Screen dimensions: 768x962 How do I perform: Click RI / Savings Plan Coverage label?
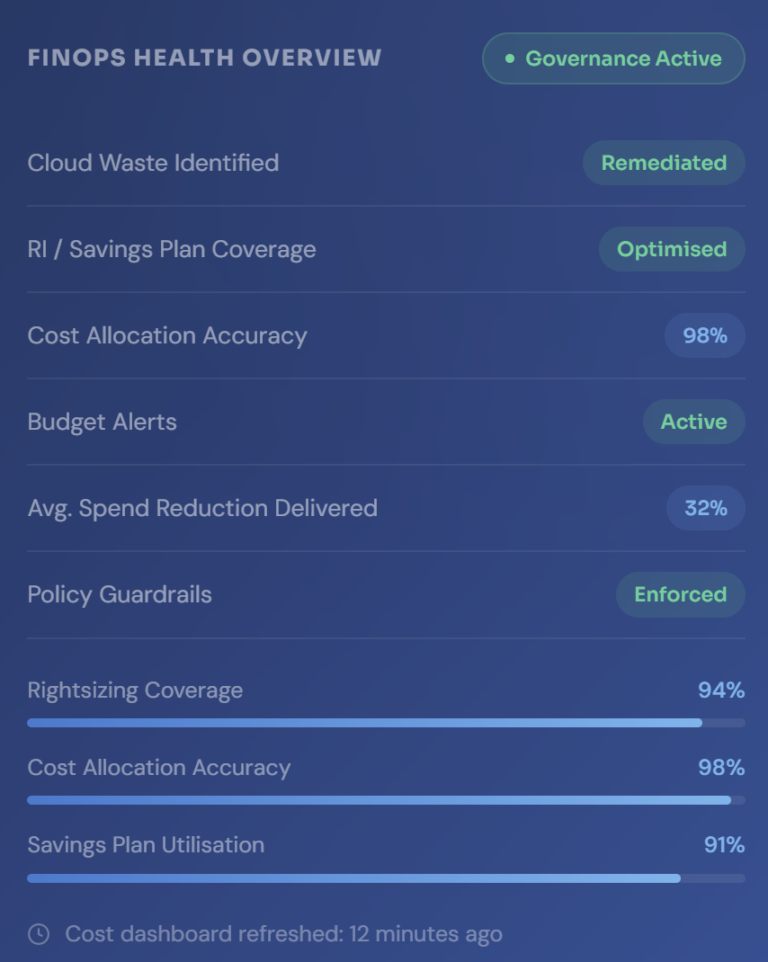tap(172, 250)
